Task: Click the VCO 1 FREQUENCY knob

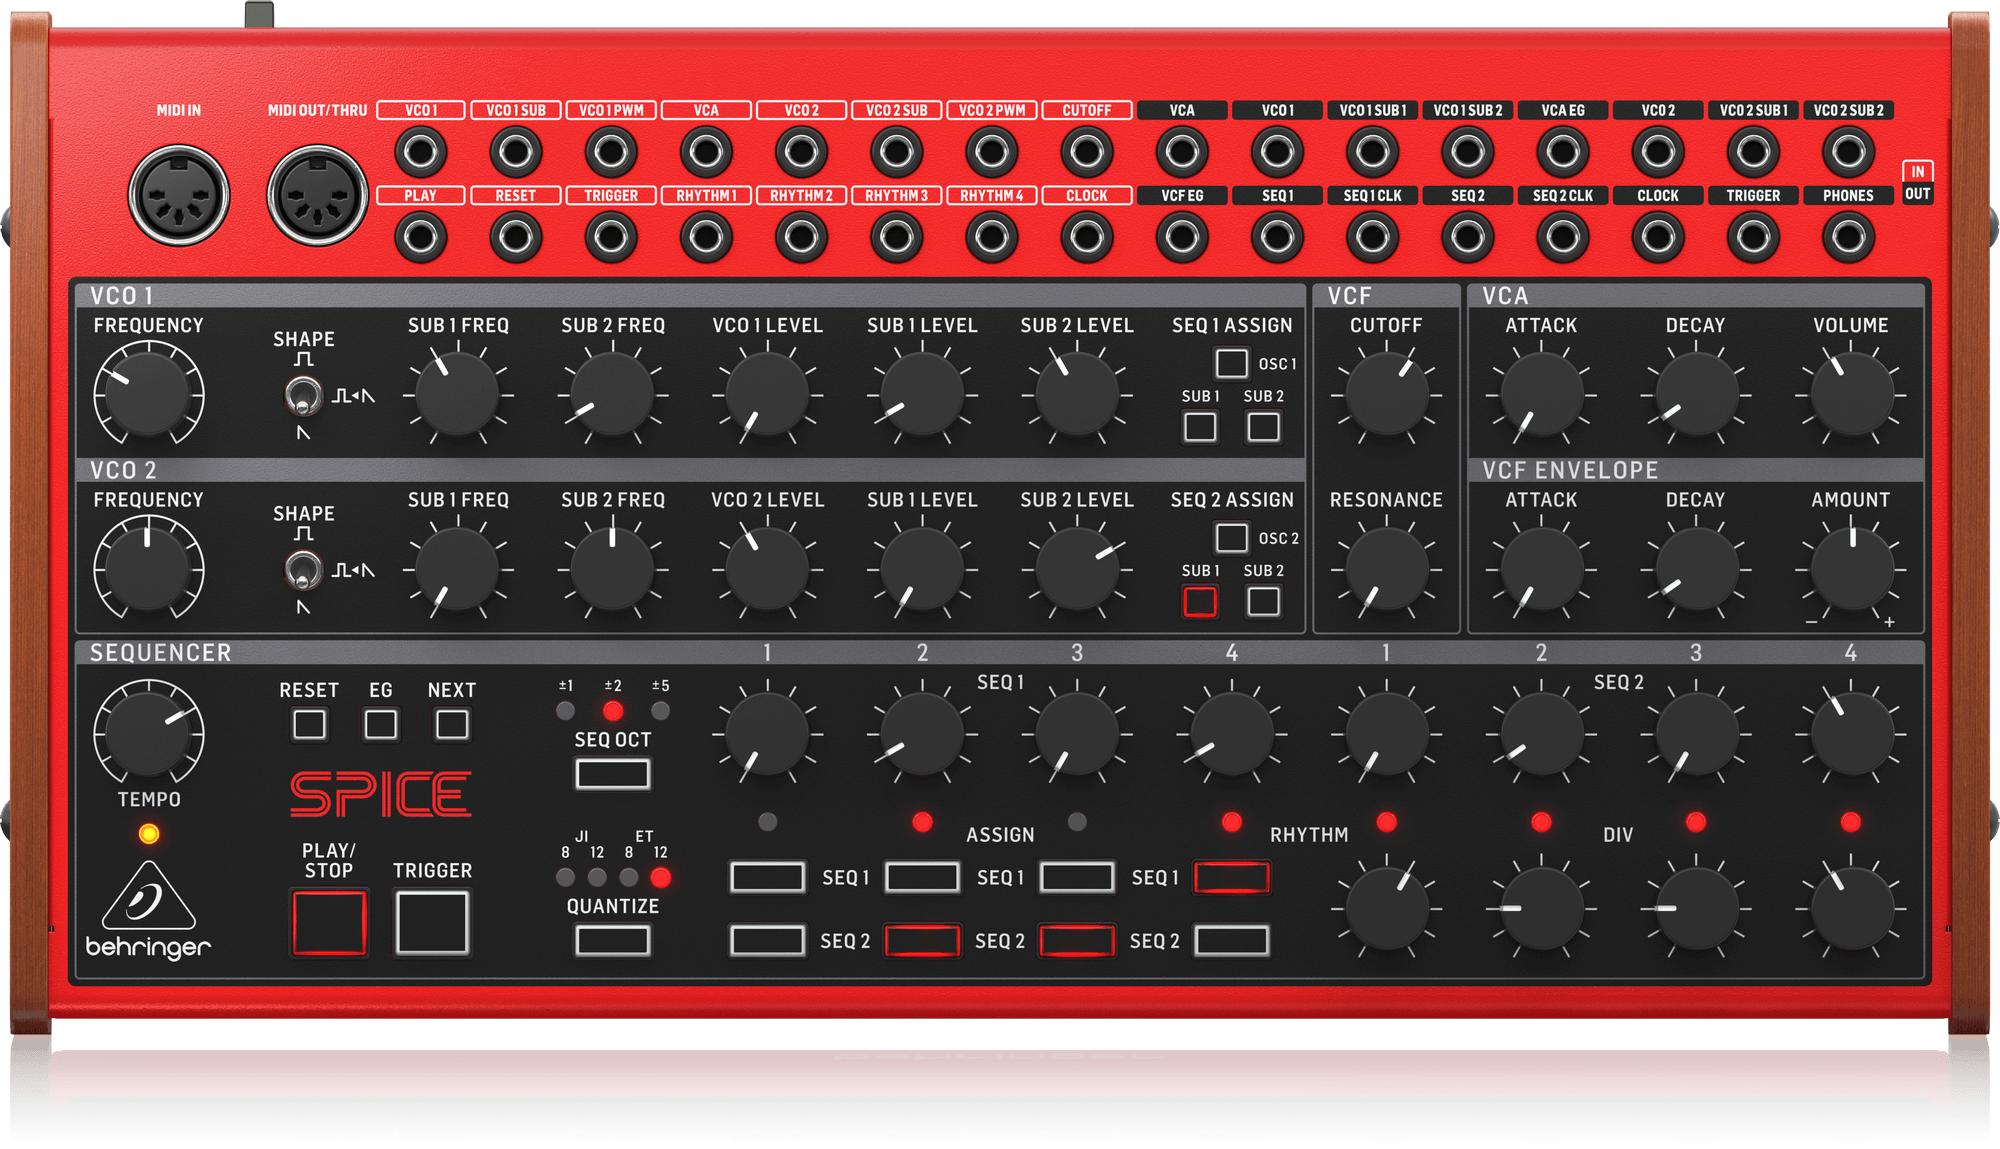Action: pos(148,396)
